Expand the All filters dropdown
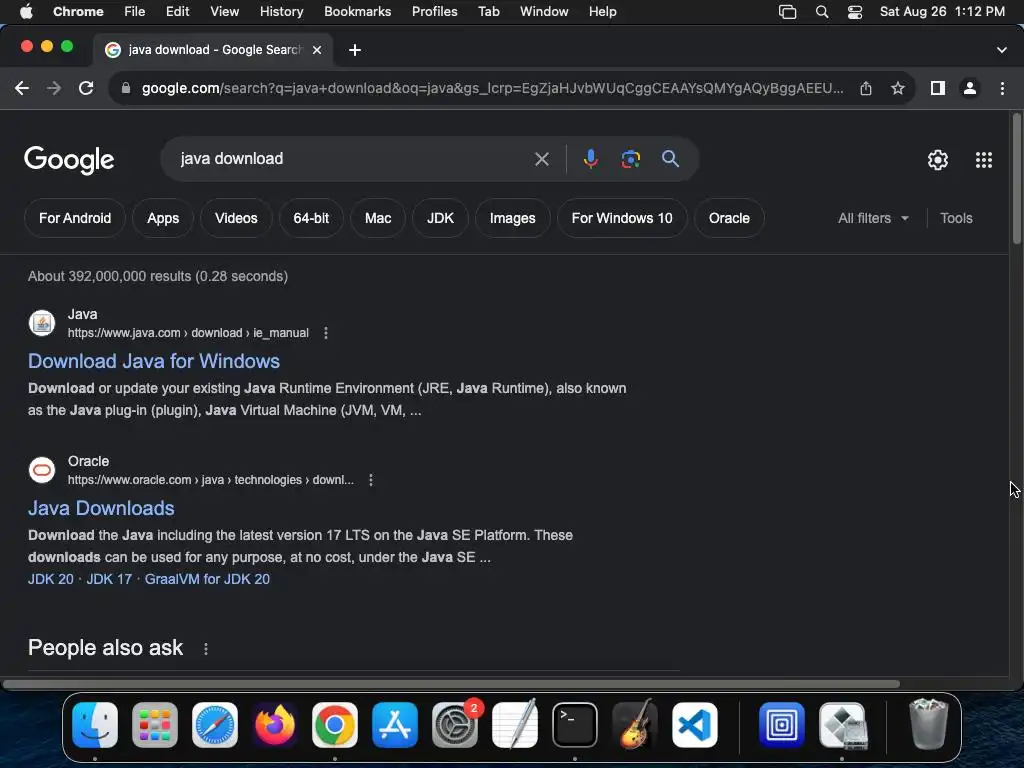 coord(873,218)
